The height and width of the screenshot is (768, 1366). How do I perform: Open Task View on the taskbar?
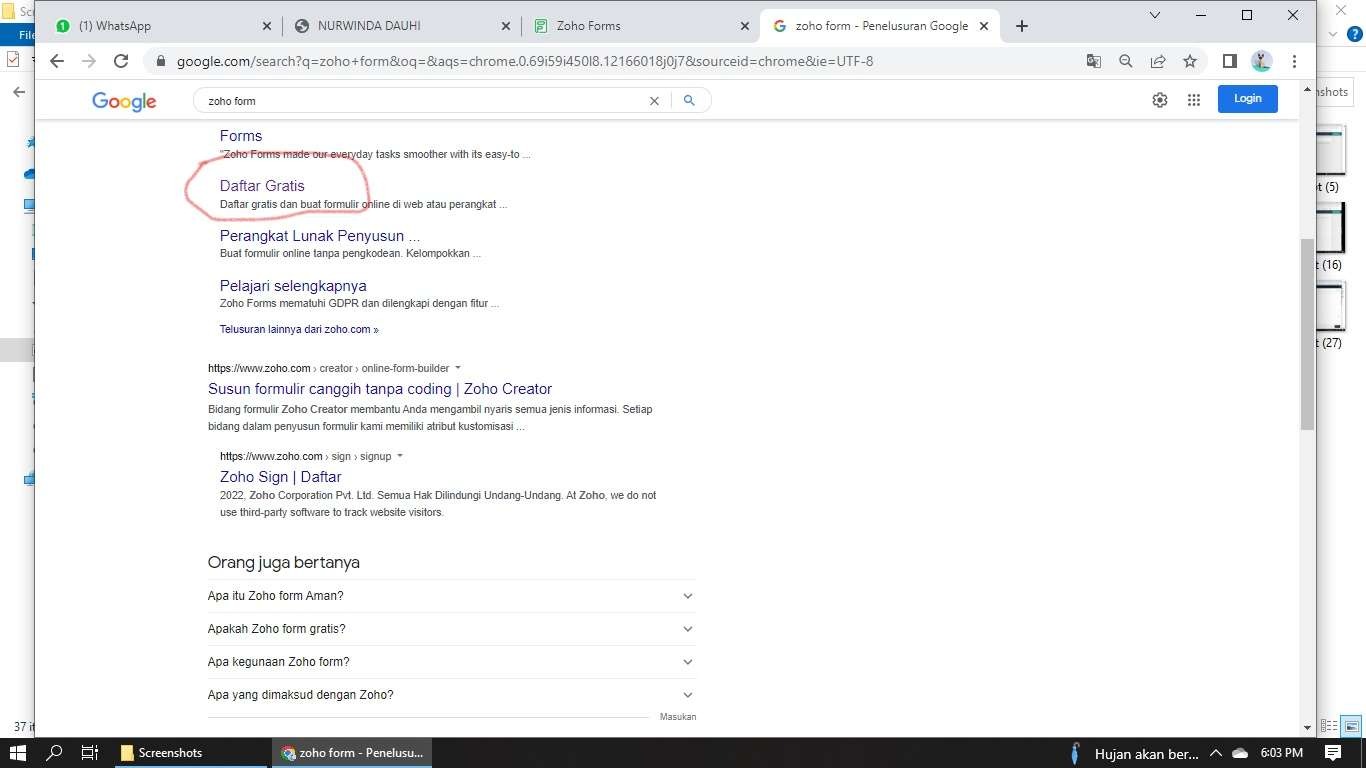coord(90,753)
